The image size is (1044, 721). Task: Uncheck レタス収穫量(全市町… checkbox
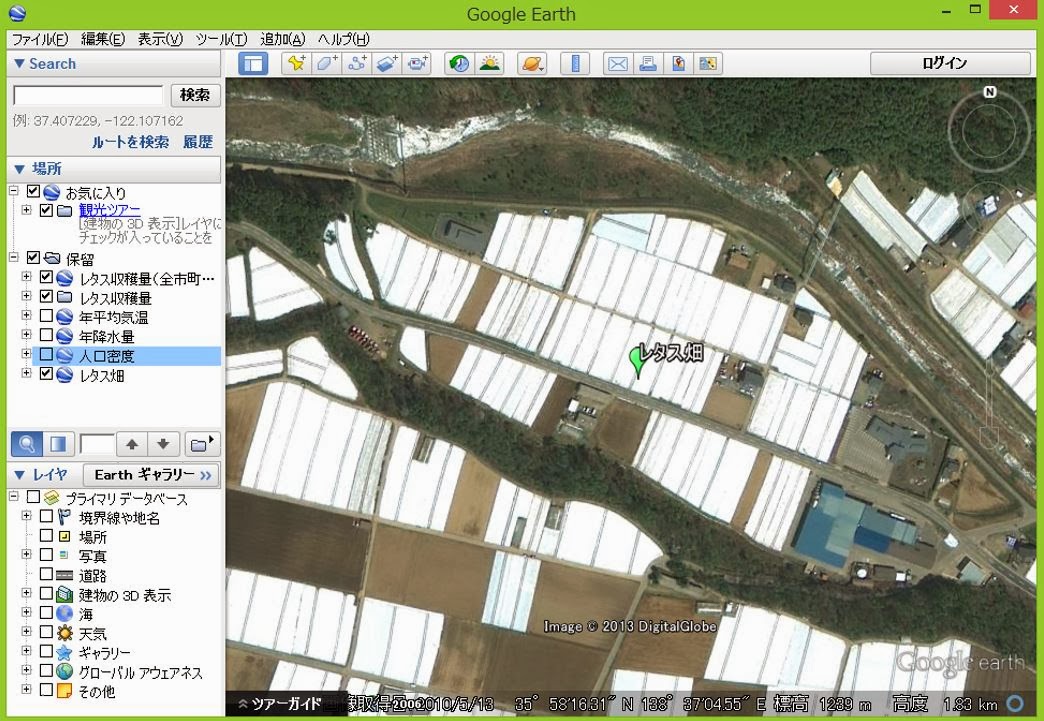[46, 276]
